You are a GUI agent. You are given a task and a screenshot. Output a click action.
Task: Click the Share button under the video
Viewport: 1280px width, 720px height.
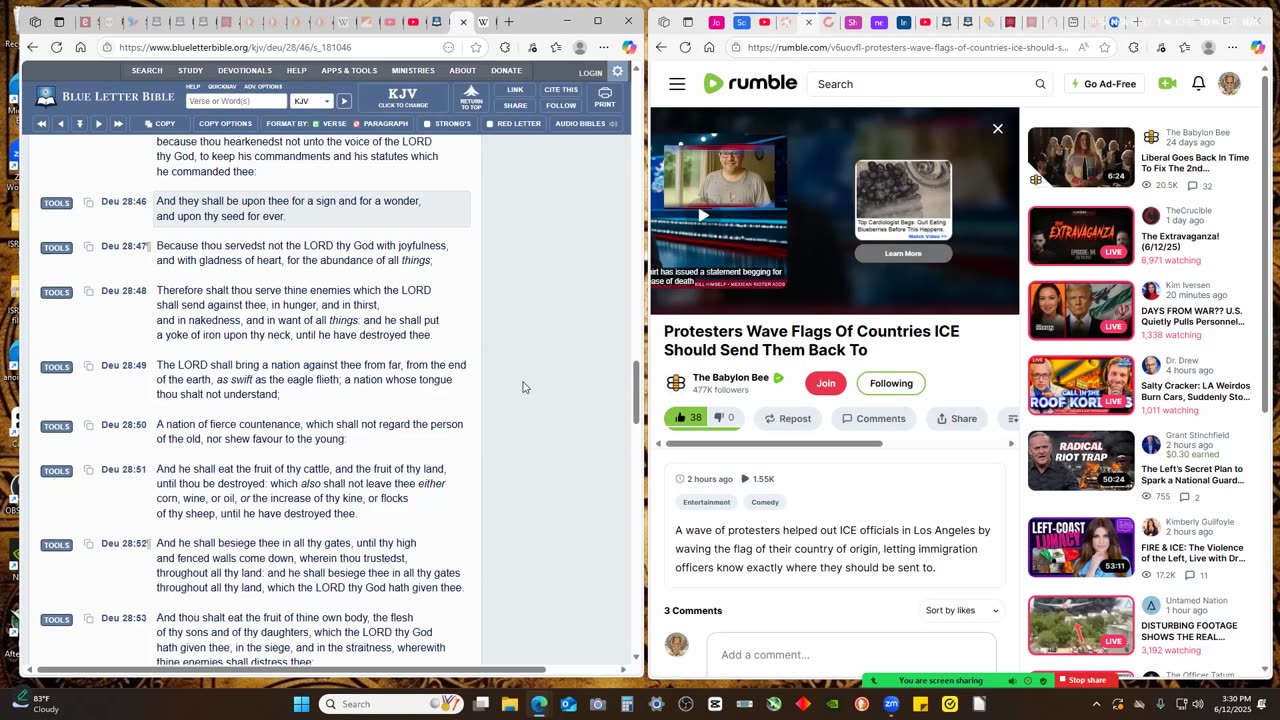pos(955,418)
